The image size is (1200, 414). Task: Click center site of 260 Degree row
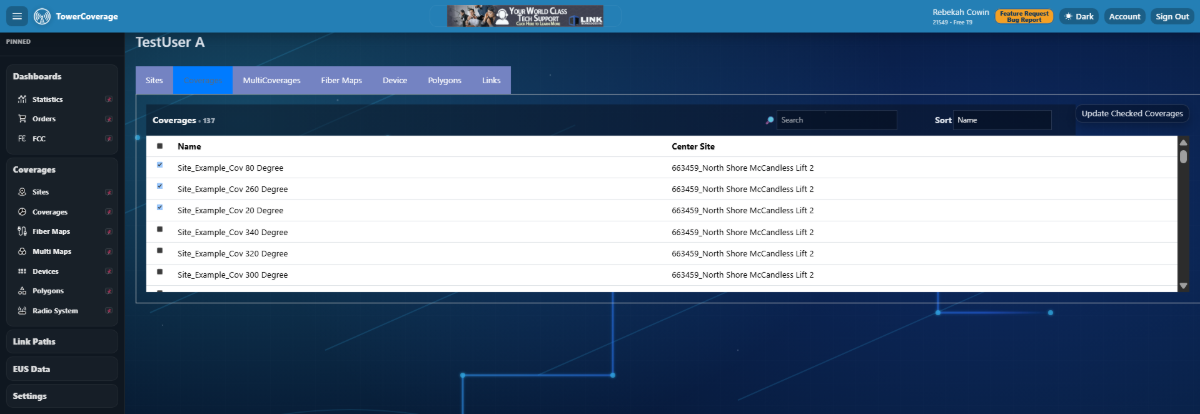742,189
